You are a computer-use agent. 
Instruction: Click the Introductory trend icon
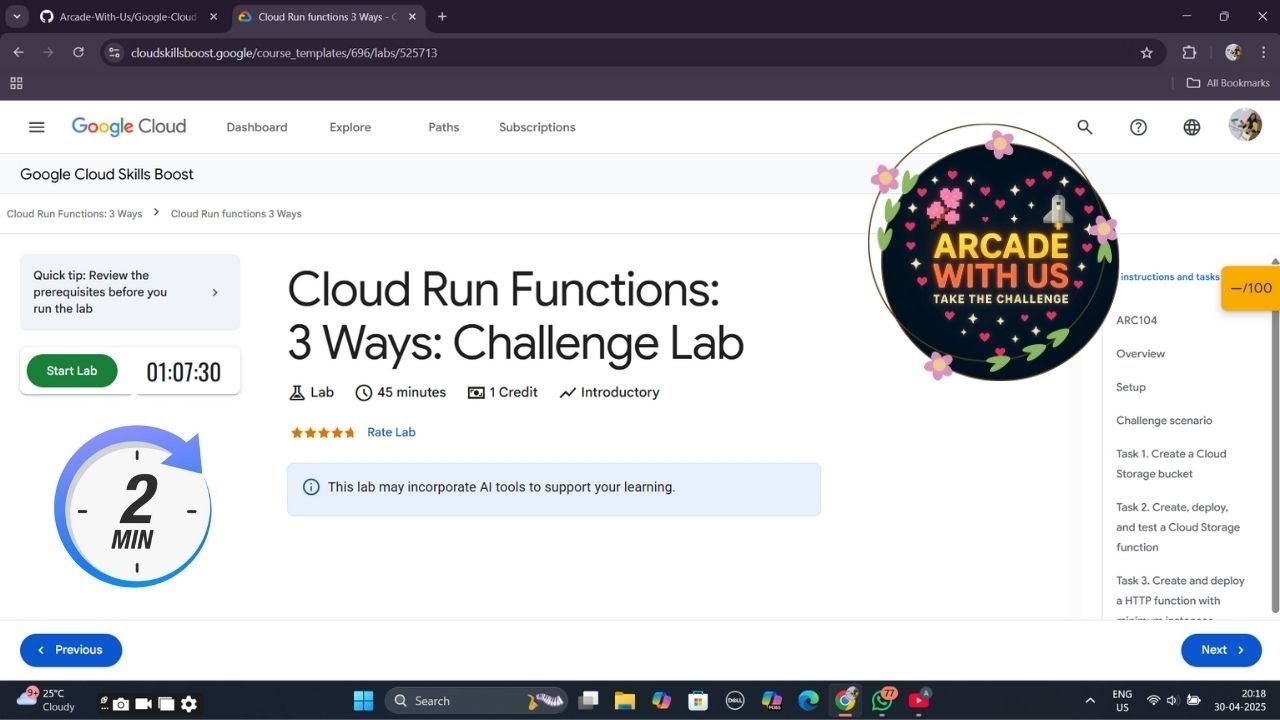pos(568,393)
